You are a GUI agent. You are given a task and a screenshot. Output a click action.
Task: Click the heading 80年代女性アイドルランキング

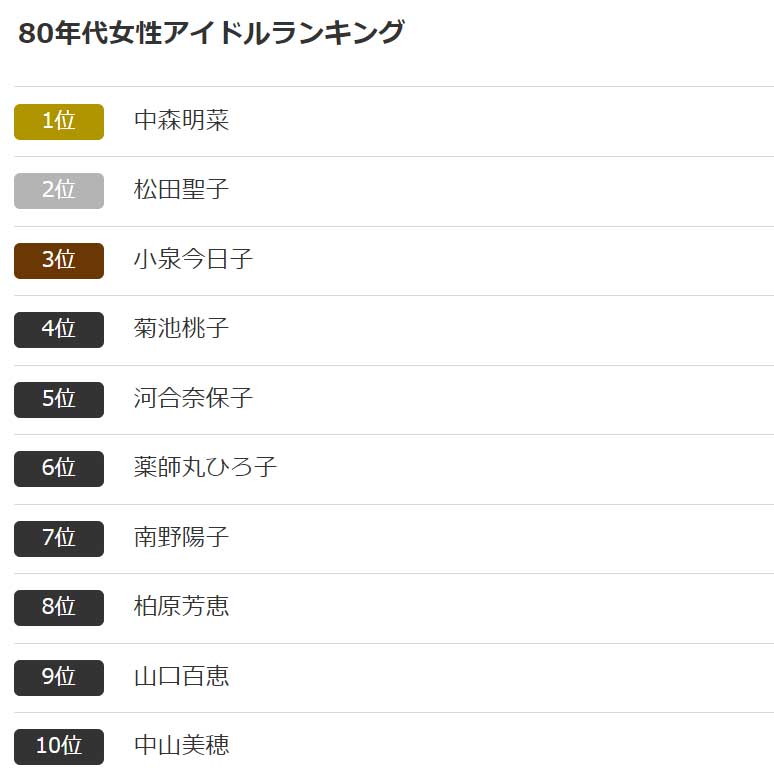click(211, 33)
